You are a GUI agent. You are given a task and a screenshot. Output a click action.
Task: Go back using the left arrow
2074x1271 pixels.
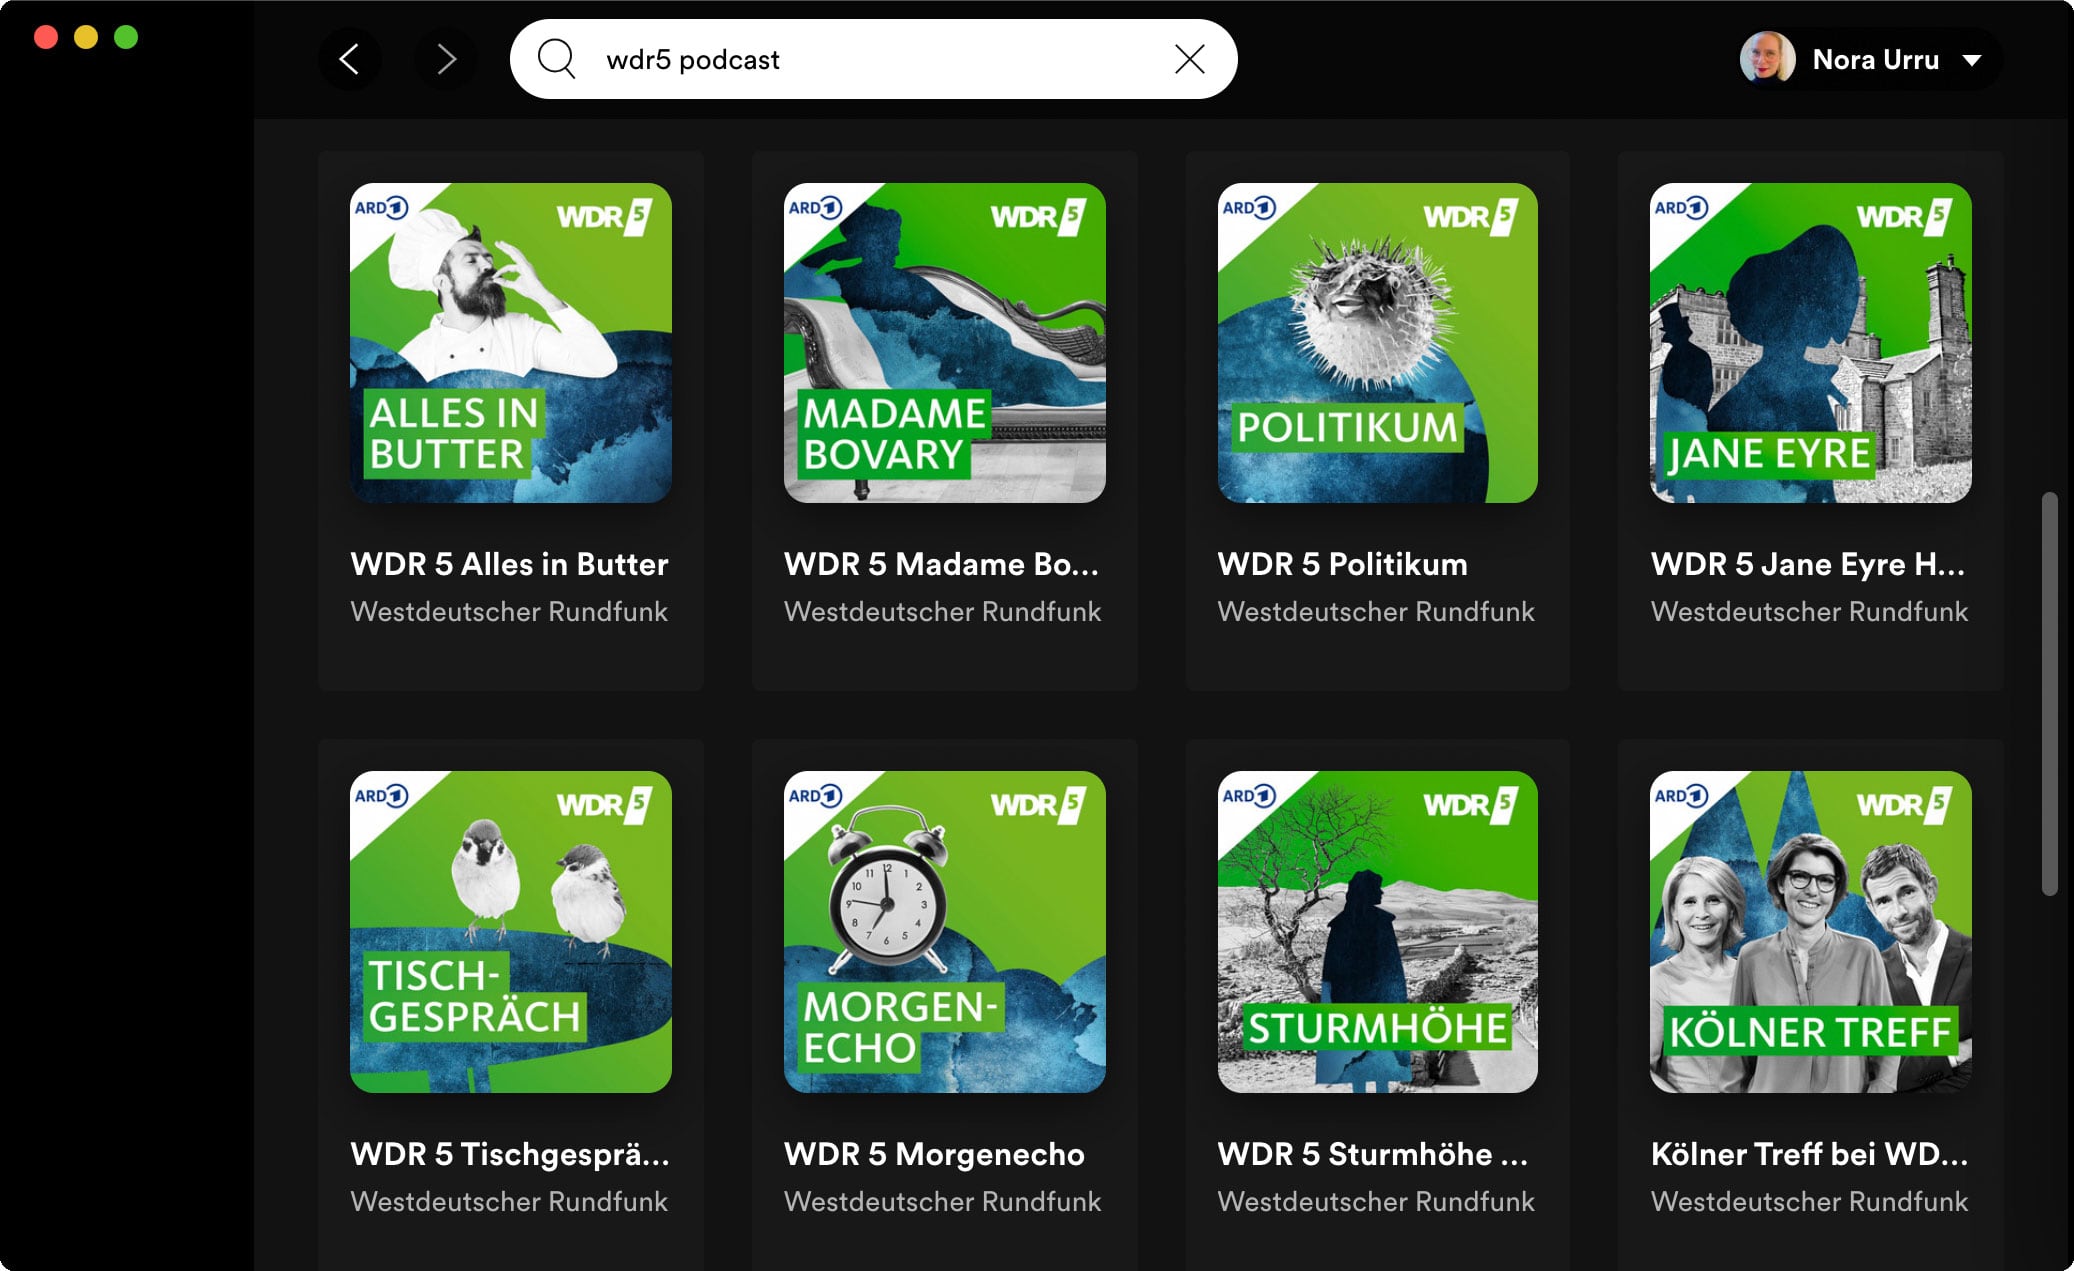(x=349, y=59)
